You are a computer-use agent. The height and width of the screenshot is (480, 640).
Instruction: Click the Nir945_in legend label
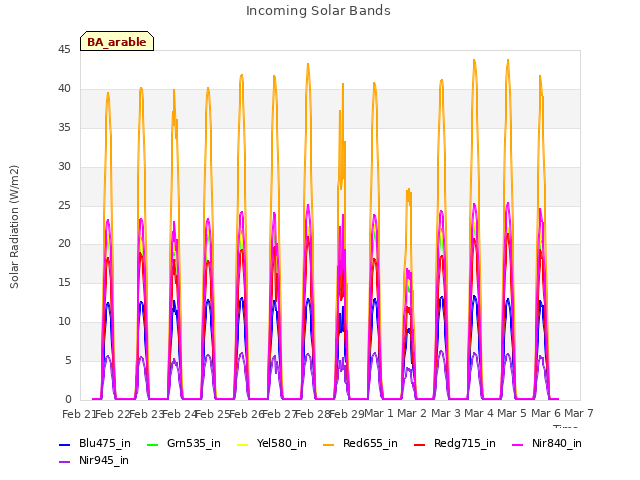click(104, 460)
